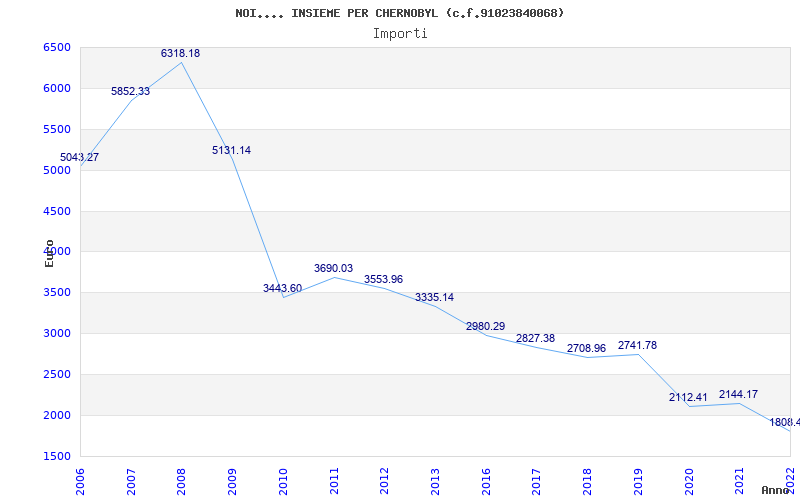Select the 5043.27 data label
Screen dimensions: 800x500
[x=80, y=157]
